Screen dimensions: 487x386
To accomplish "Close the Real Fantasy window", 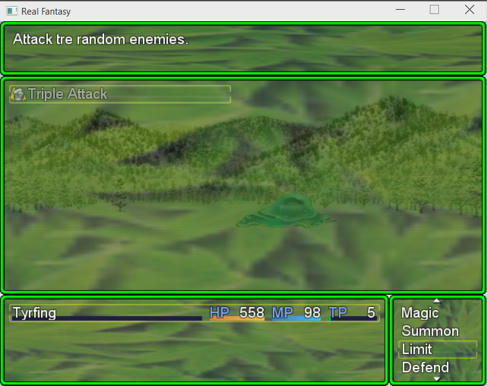I will tap(470, 10).
